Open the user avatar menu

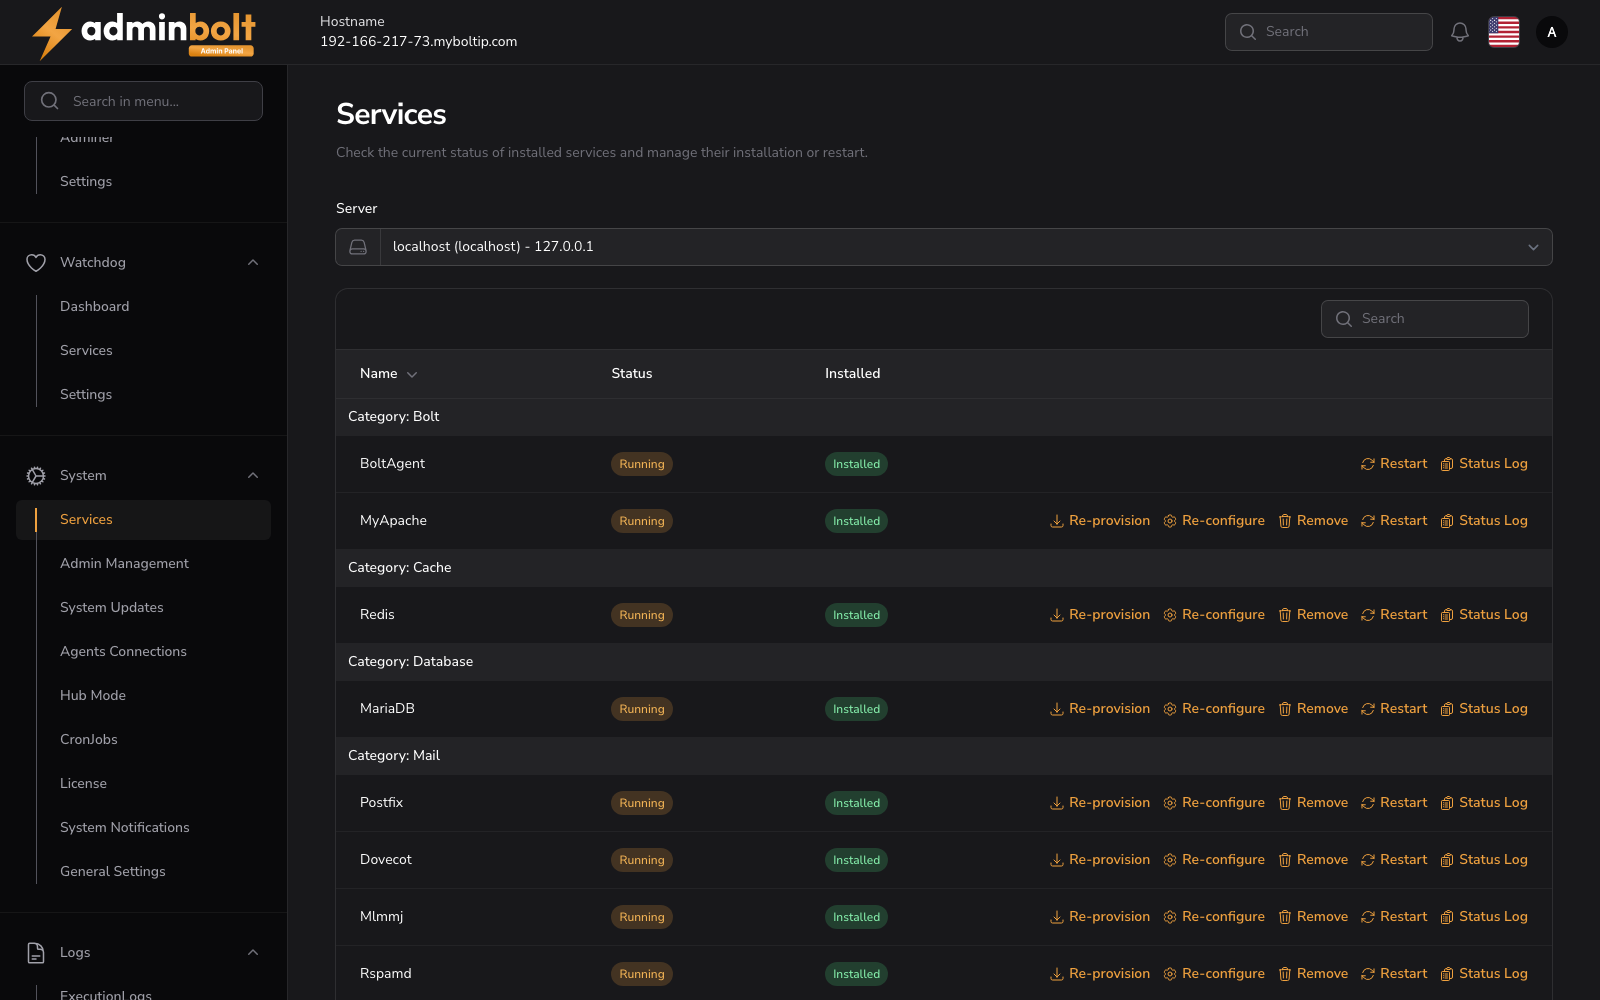1552,32
